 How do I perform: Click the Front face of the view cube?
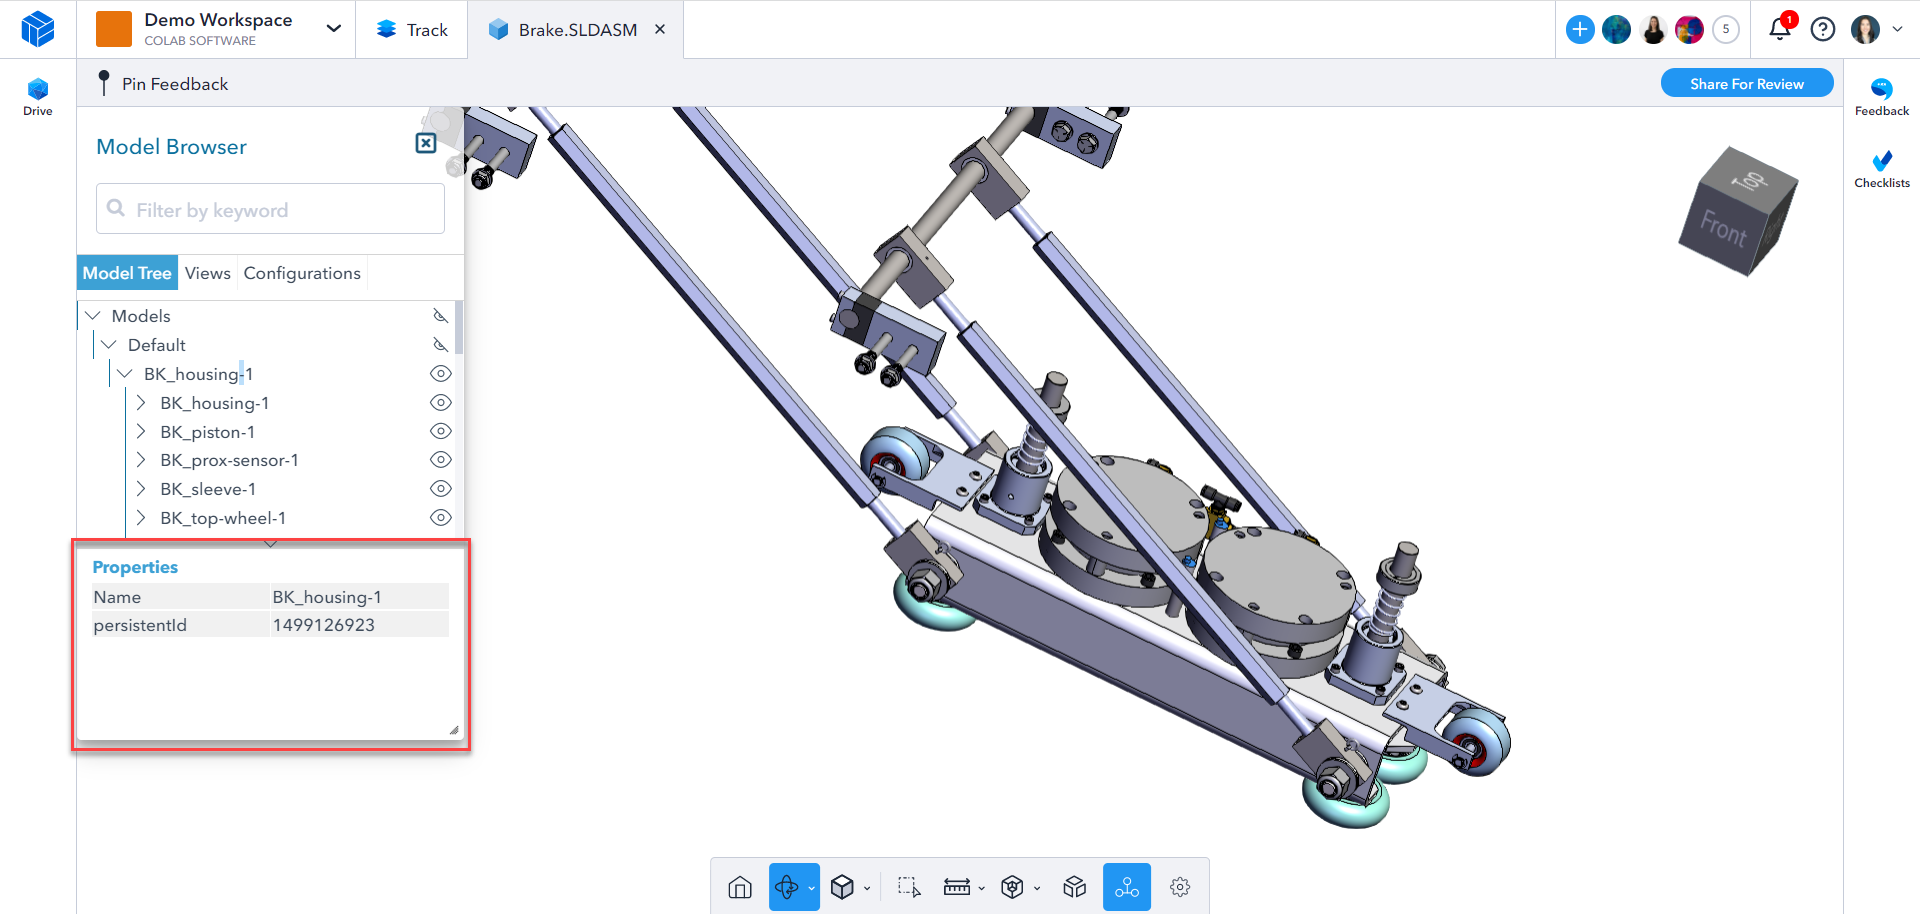pyautogui.click(x=1723, y=228)
